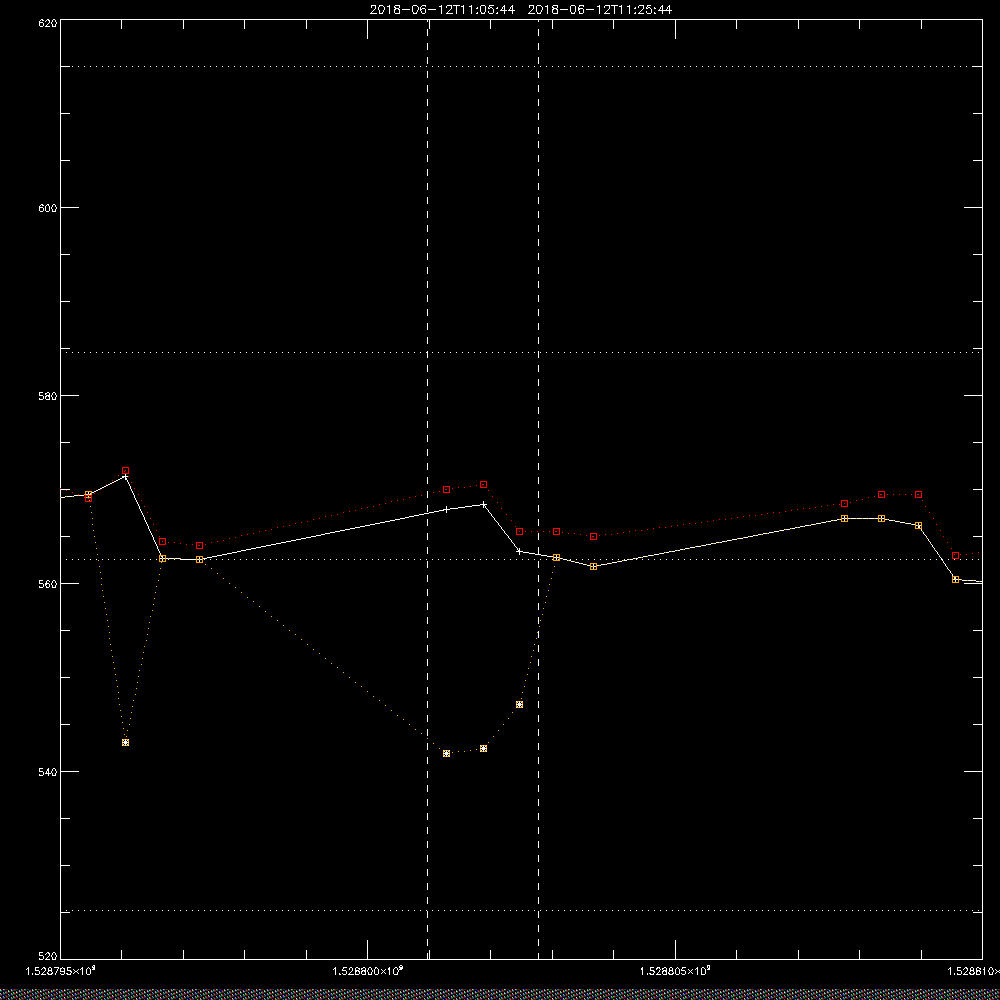Click the 1.528800×10⁹ x-axis label
The image size is (1000, 1000).
(x=368, y=971)
